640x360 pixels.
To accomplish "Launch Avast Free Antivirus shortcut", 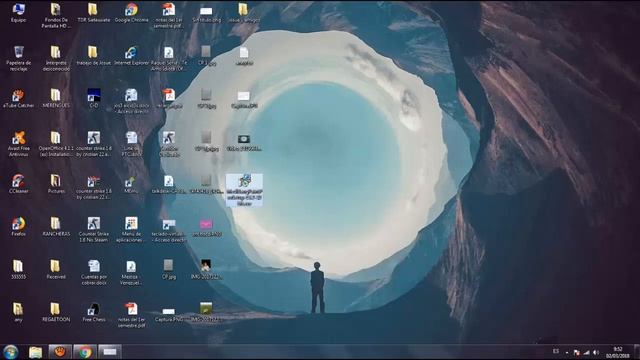I will 18,144.
